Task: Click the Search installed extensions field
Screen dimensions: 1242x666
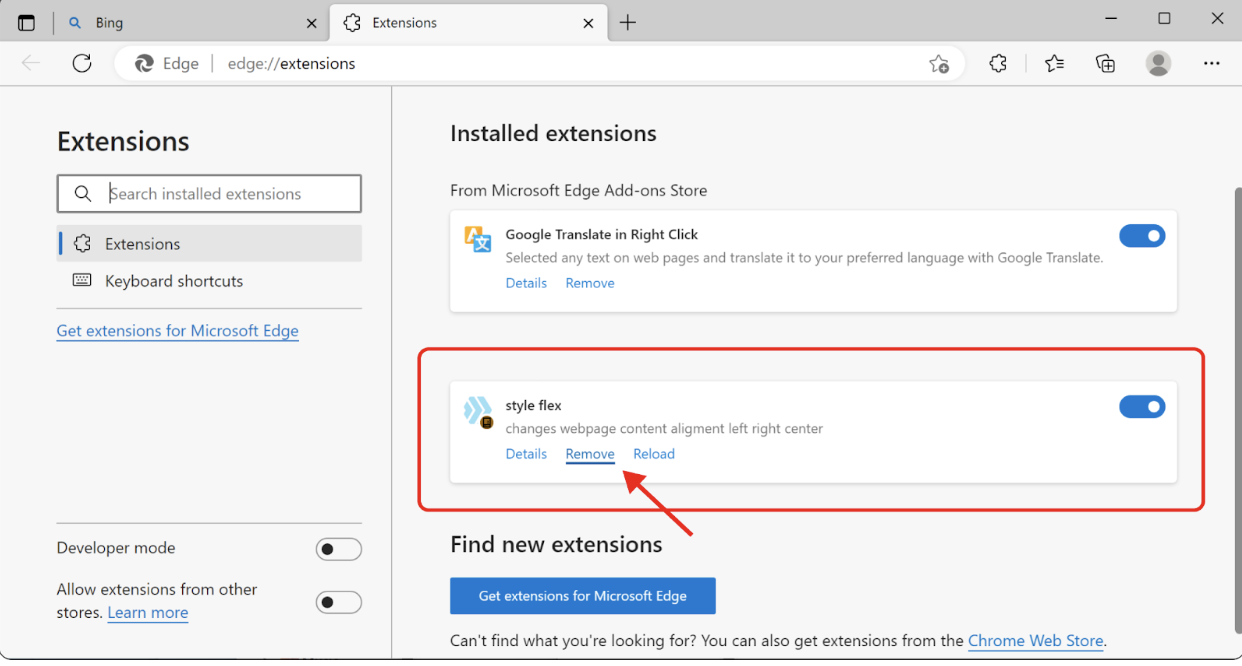Action: (220, 194)
